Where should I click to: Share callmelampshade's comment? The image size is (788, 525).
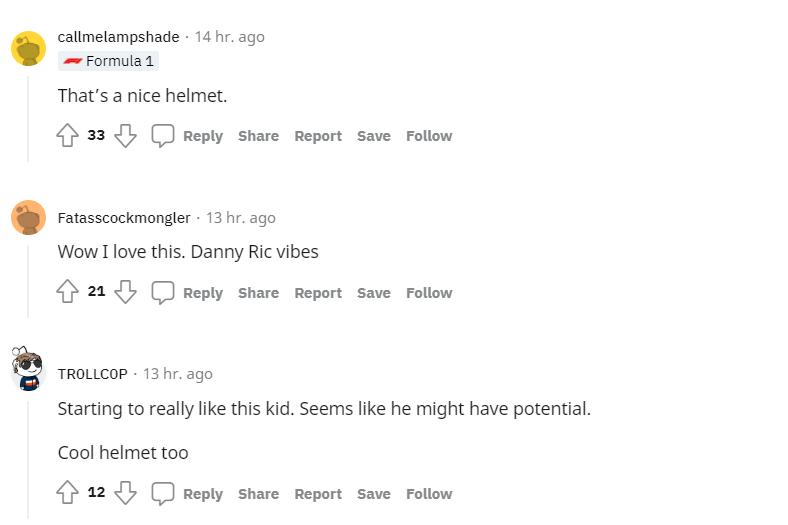pos(258,136)
